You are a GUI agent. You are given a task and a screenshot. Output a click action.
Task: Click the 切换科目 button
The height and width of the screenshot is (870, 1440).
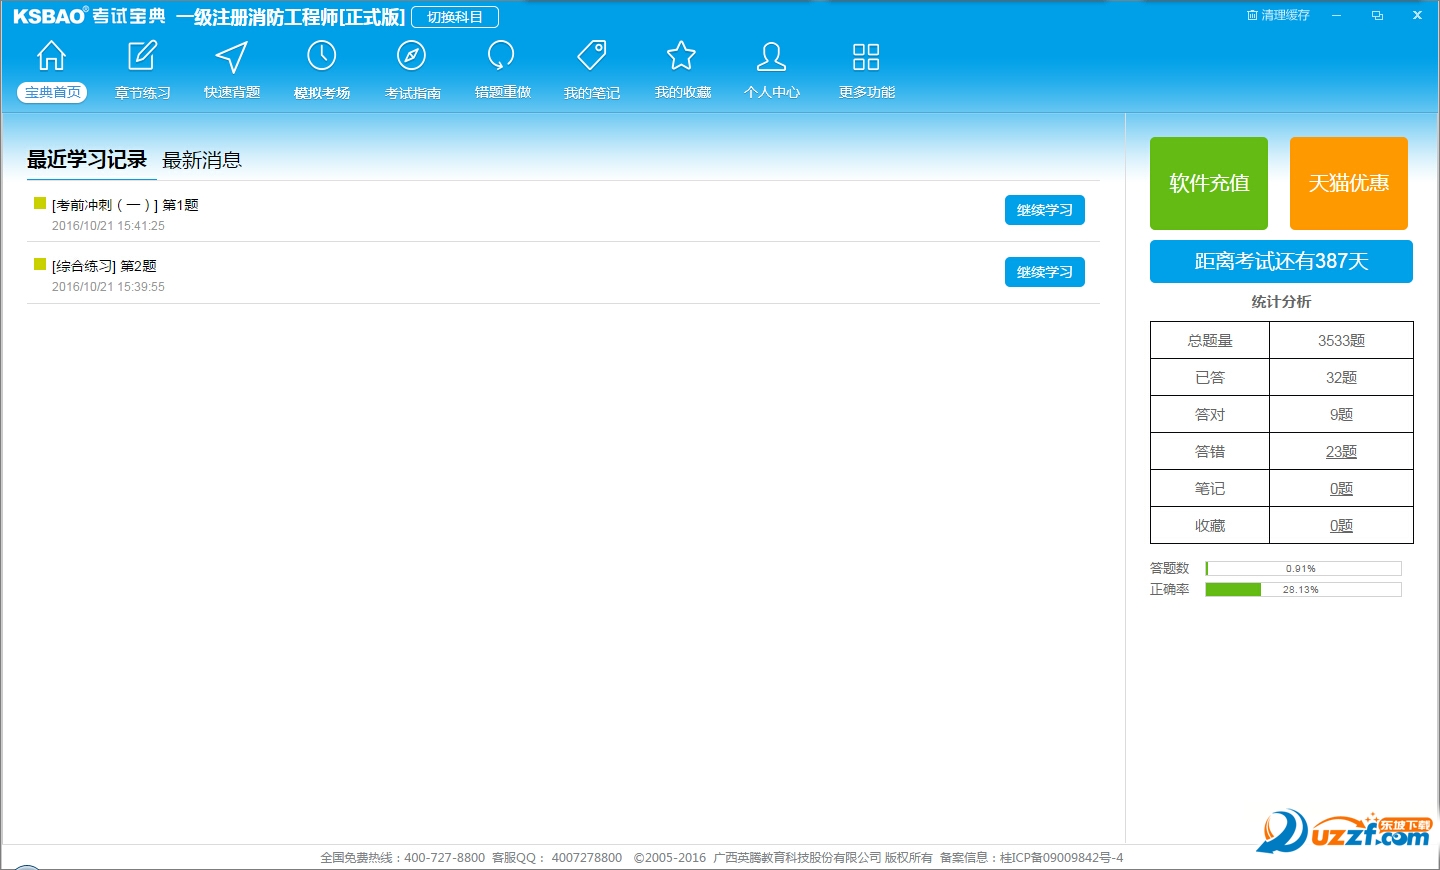pyautogui.click(x=455, y=17)
